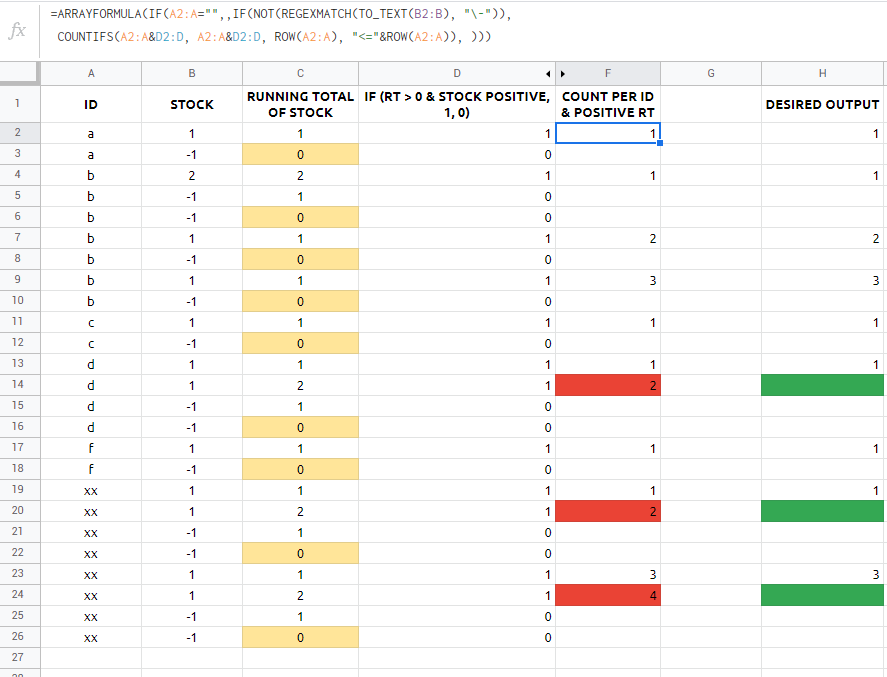
Task: Click cell A17 containing 'f'
Action: coord(91,449)
